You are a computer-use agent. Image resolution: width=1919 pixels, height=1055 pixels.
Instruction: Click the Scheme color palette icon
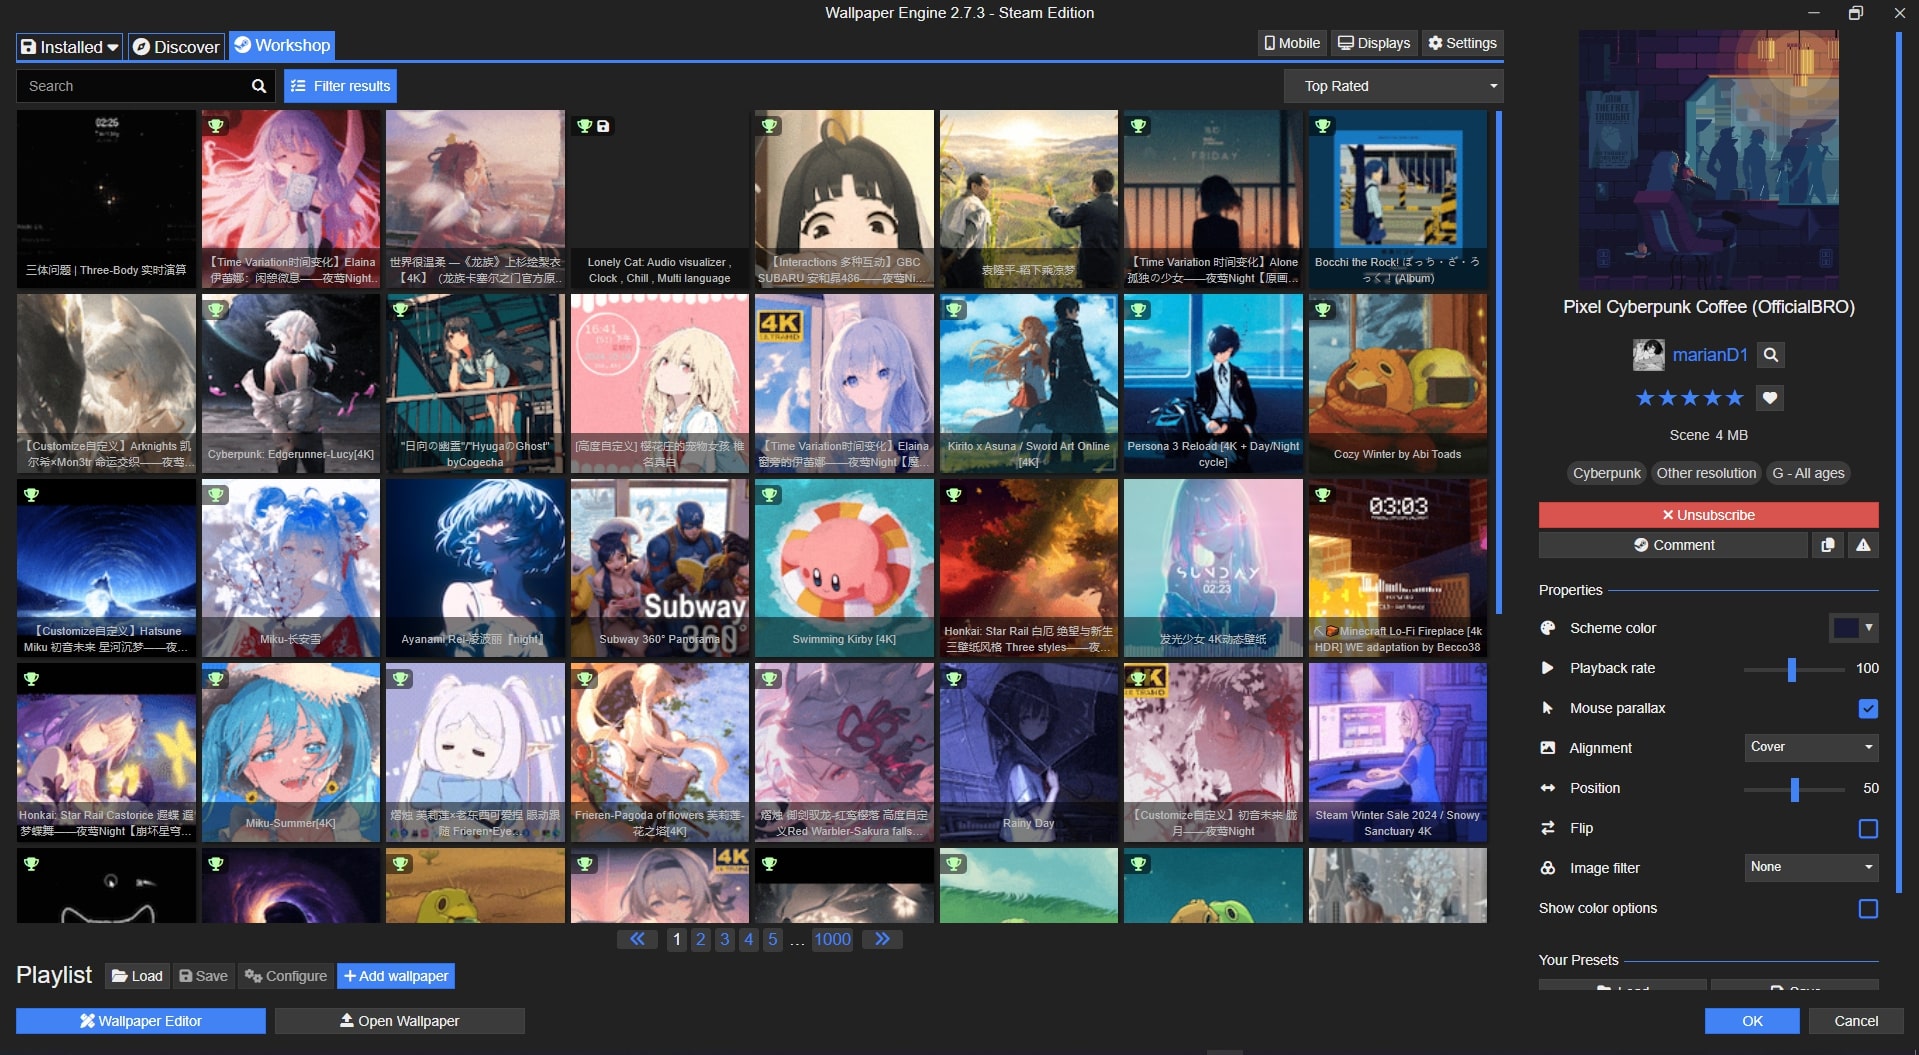(x=1548, y=628)
